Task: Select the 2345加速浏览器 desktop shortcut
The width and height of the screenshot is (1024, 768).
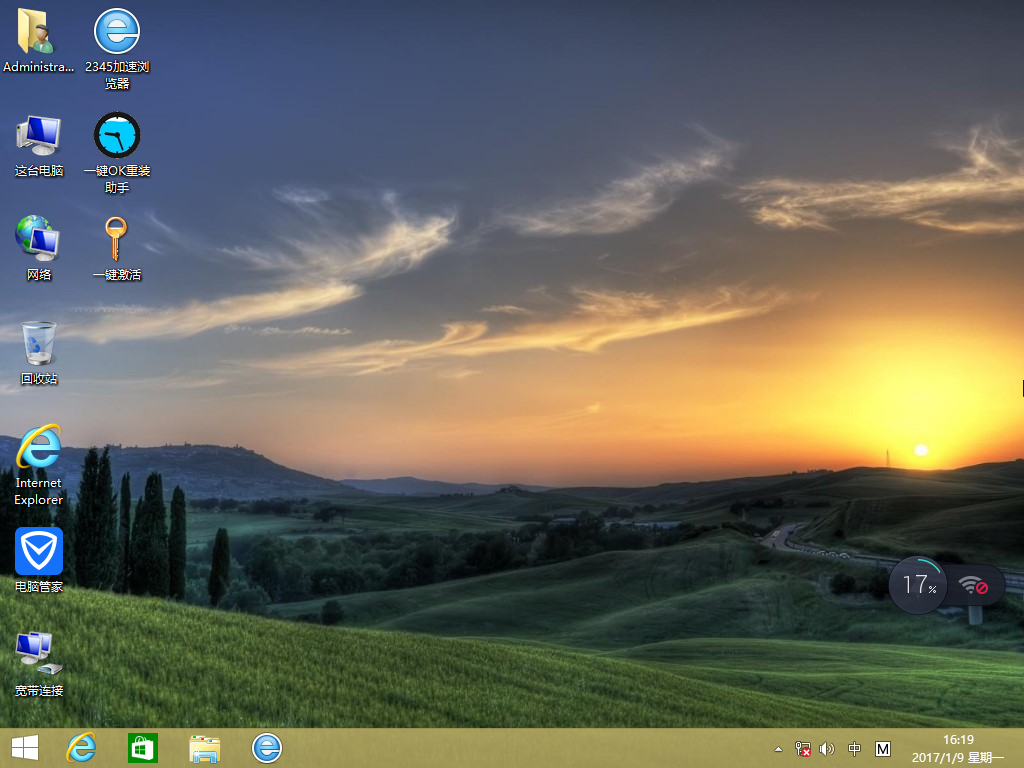Action: coord(117,33)
